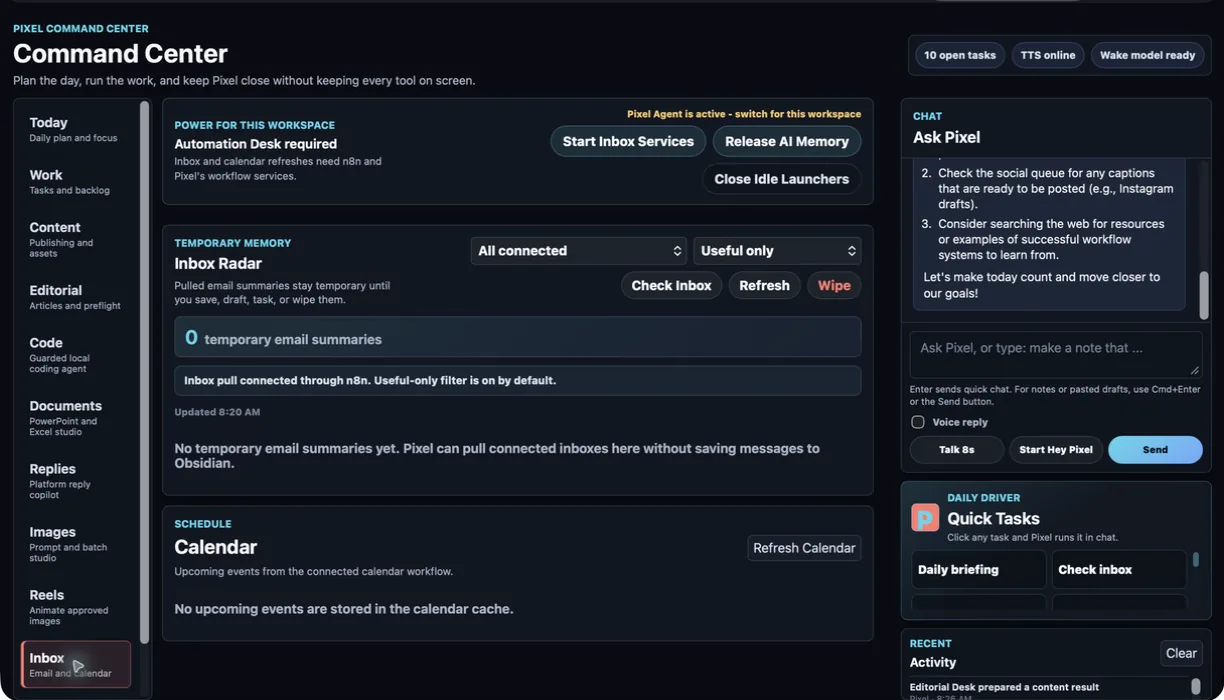This screenshot has width=1224, height=700.
Task: Click the left sidebar scrollbar
Action: 144,372
